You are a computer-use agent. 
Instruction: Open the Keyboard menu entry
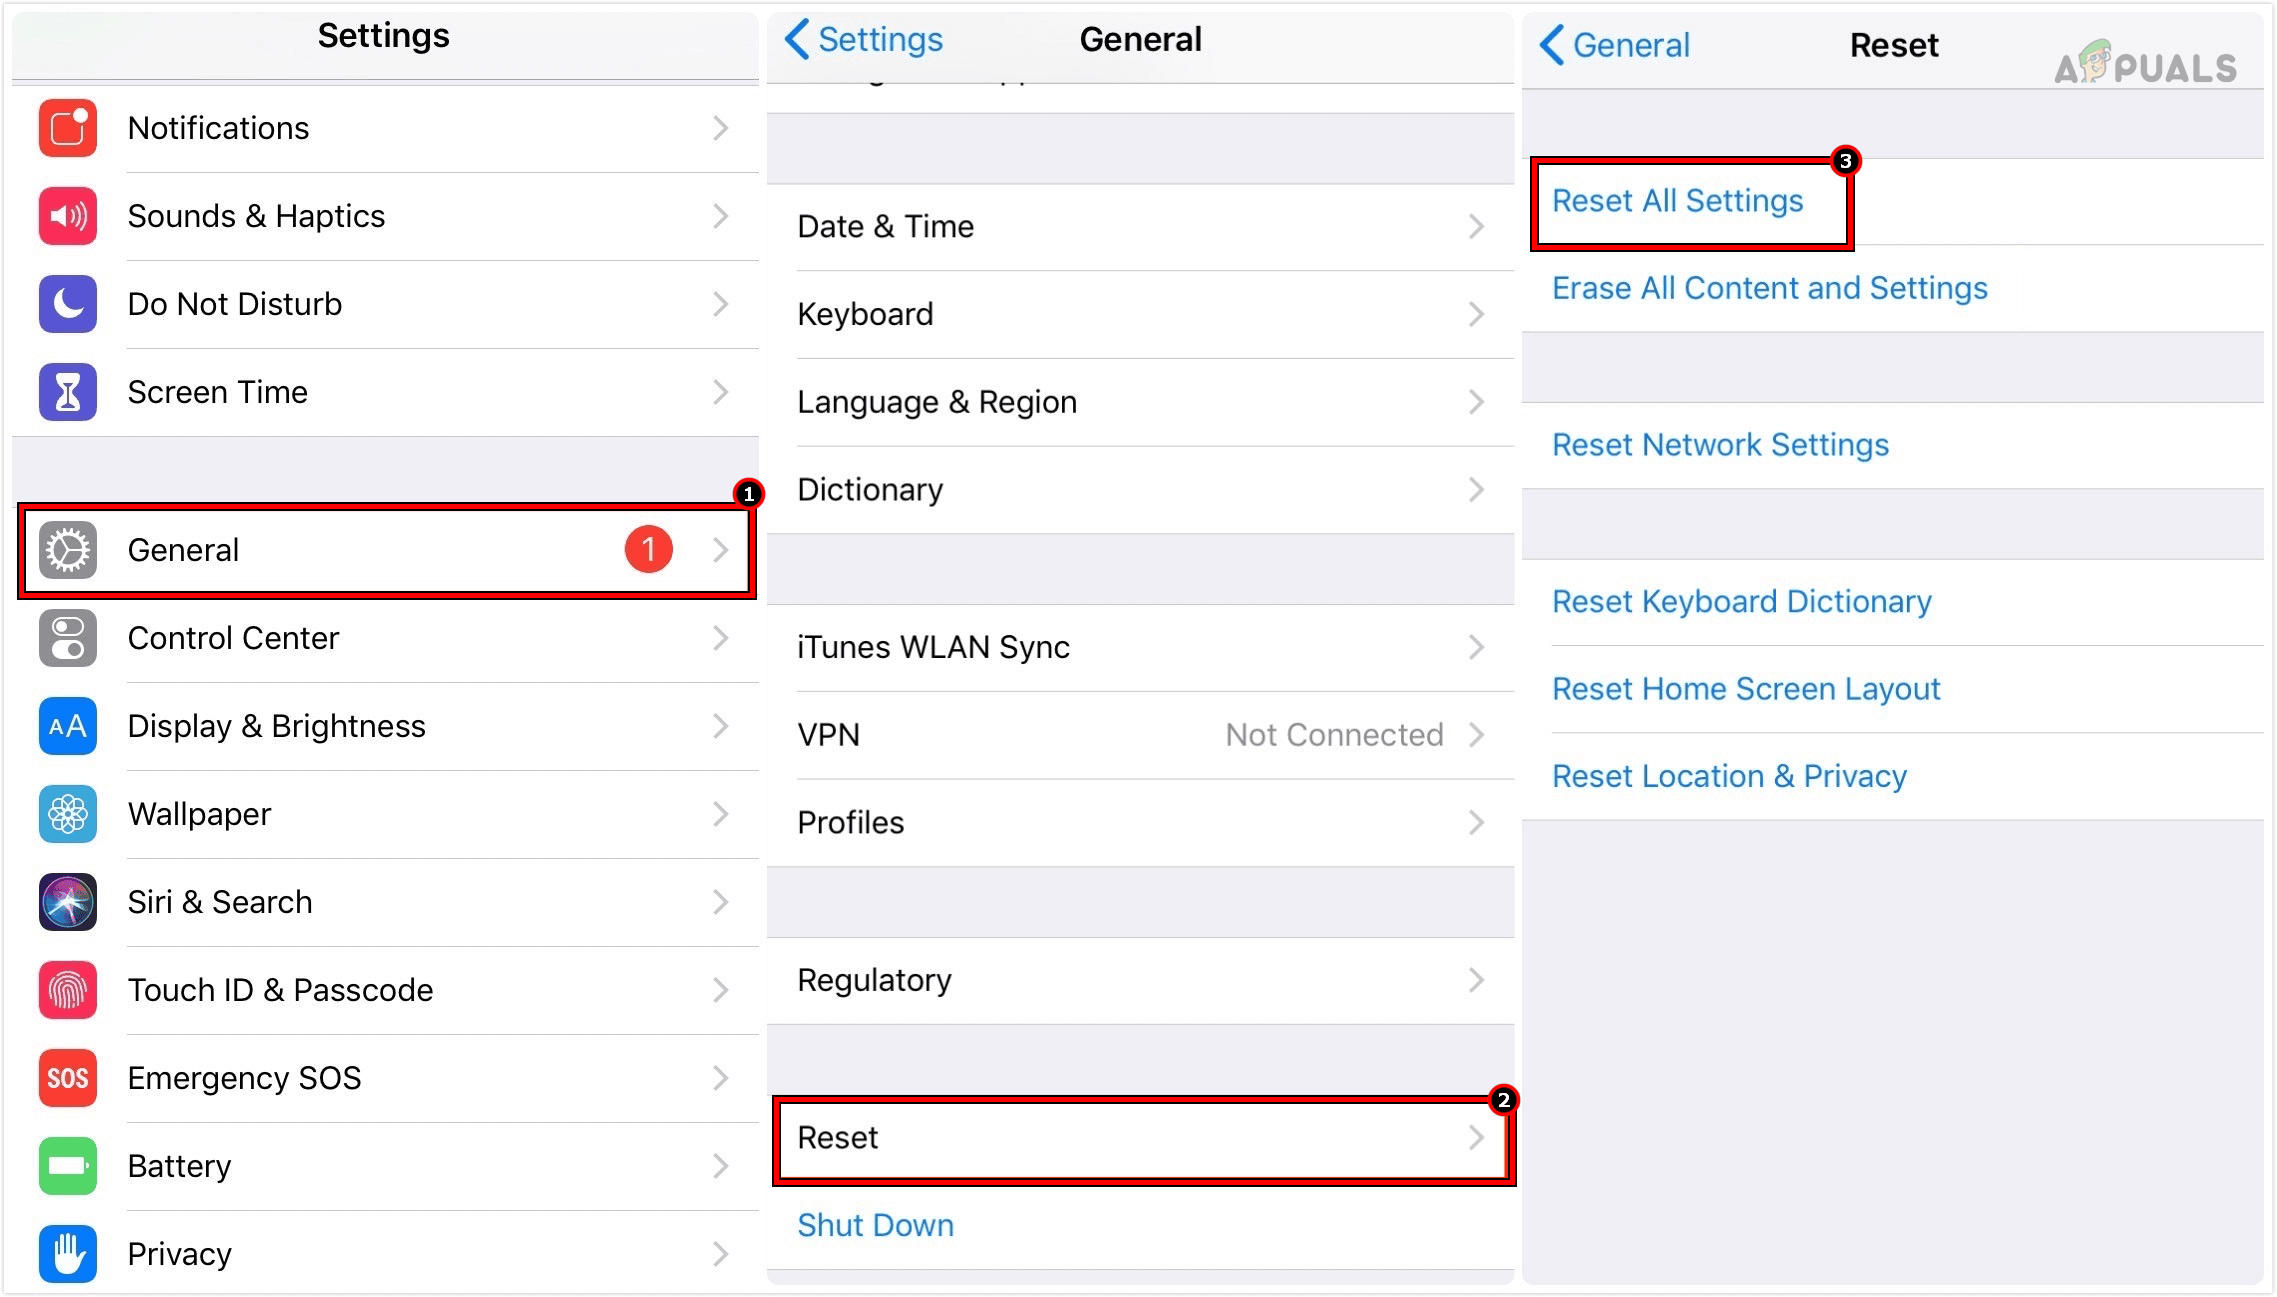[x=866, y=313]
